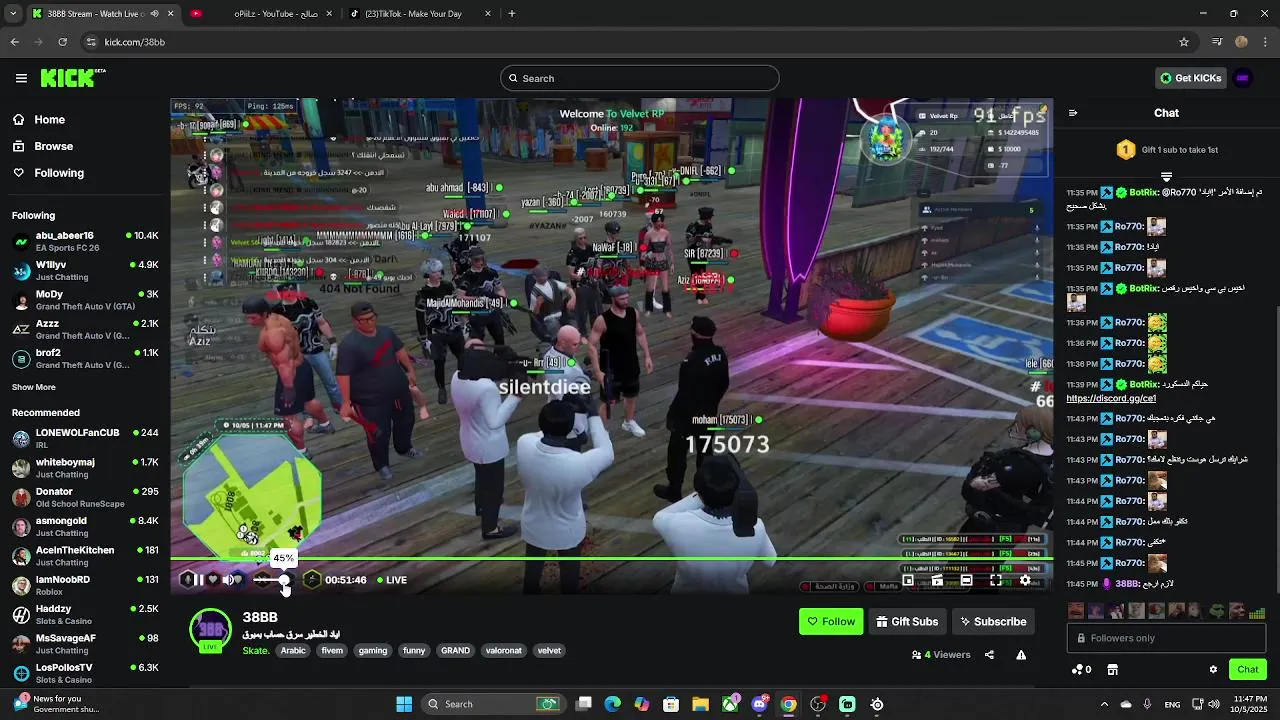Pause the live stream

pyautogui.click(x=197, y=580)
